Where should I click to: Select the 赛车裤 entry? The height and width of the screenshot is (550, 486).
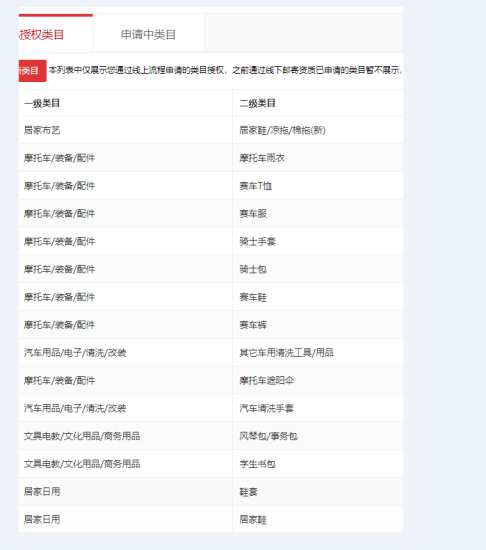[x=253, y=325]
